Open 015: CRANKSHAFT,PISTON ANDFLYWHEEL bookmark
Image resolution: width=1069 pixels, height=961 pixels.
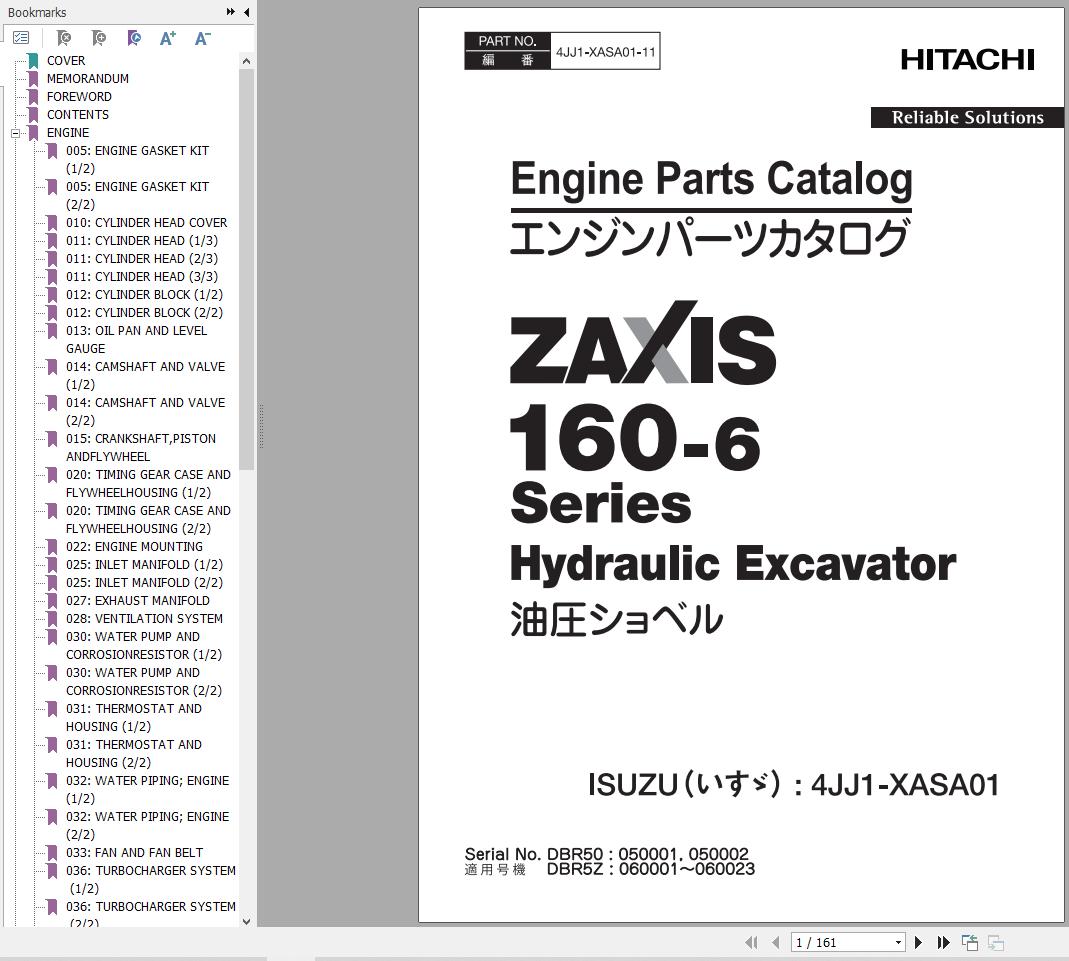click(x=140, y=448)
